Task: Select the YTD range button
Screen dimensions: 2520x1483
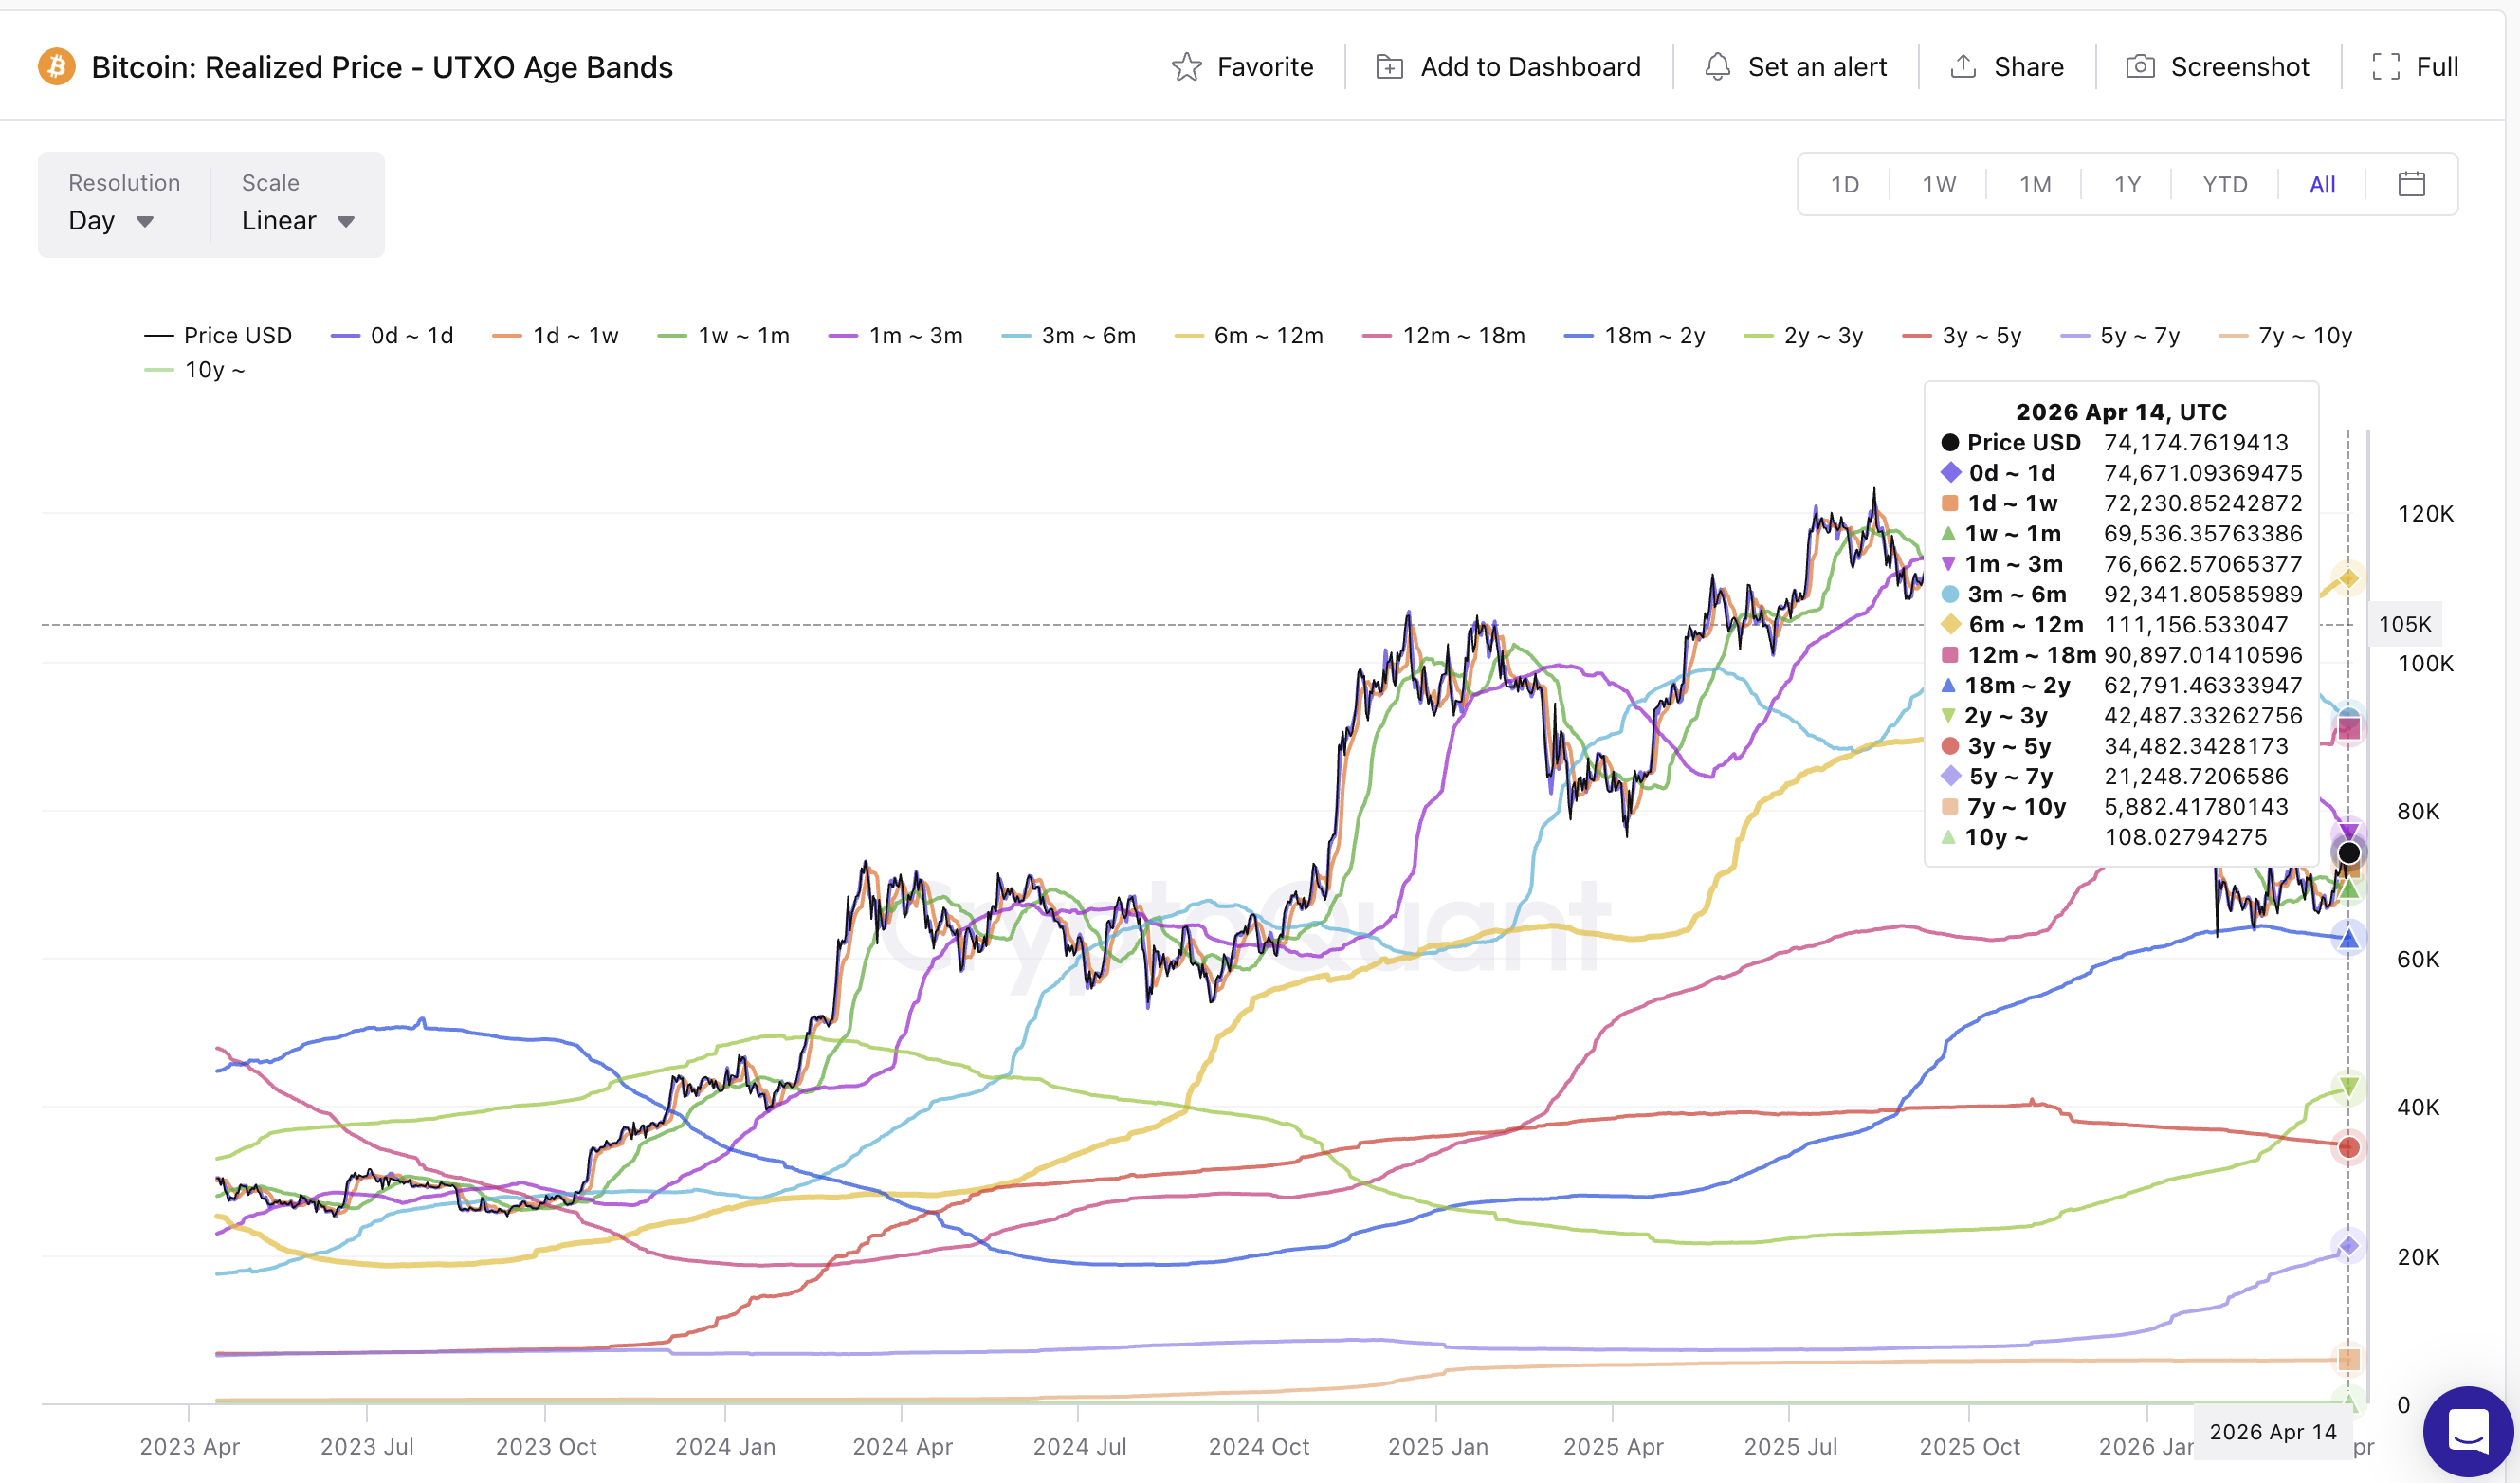Action: pos(2224,184)
